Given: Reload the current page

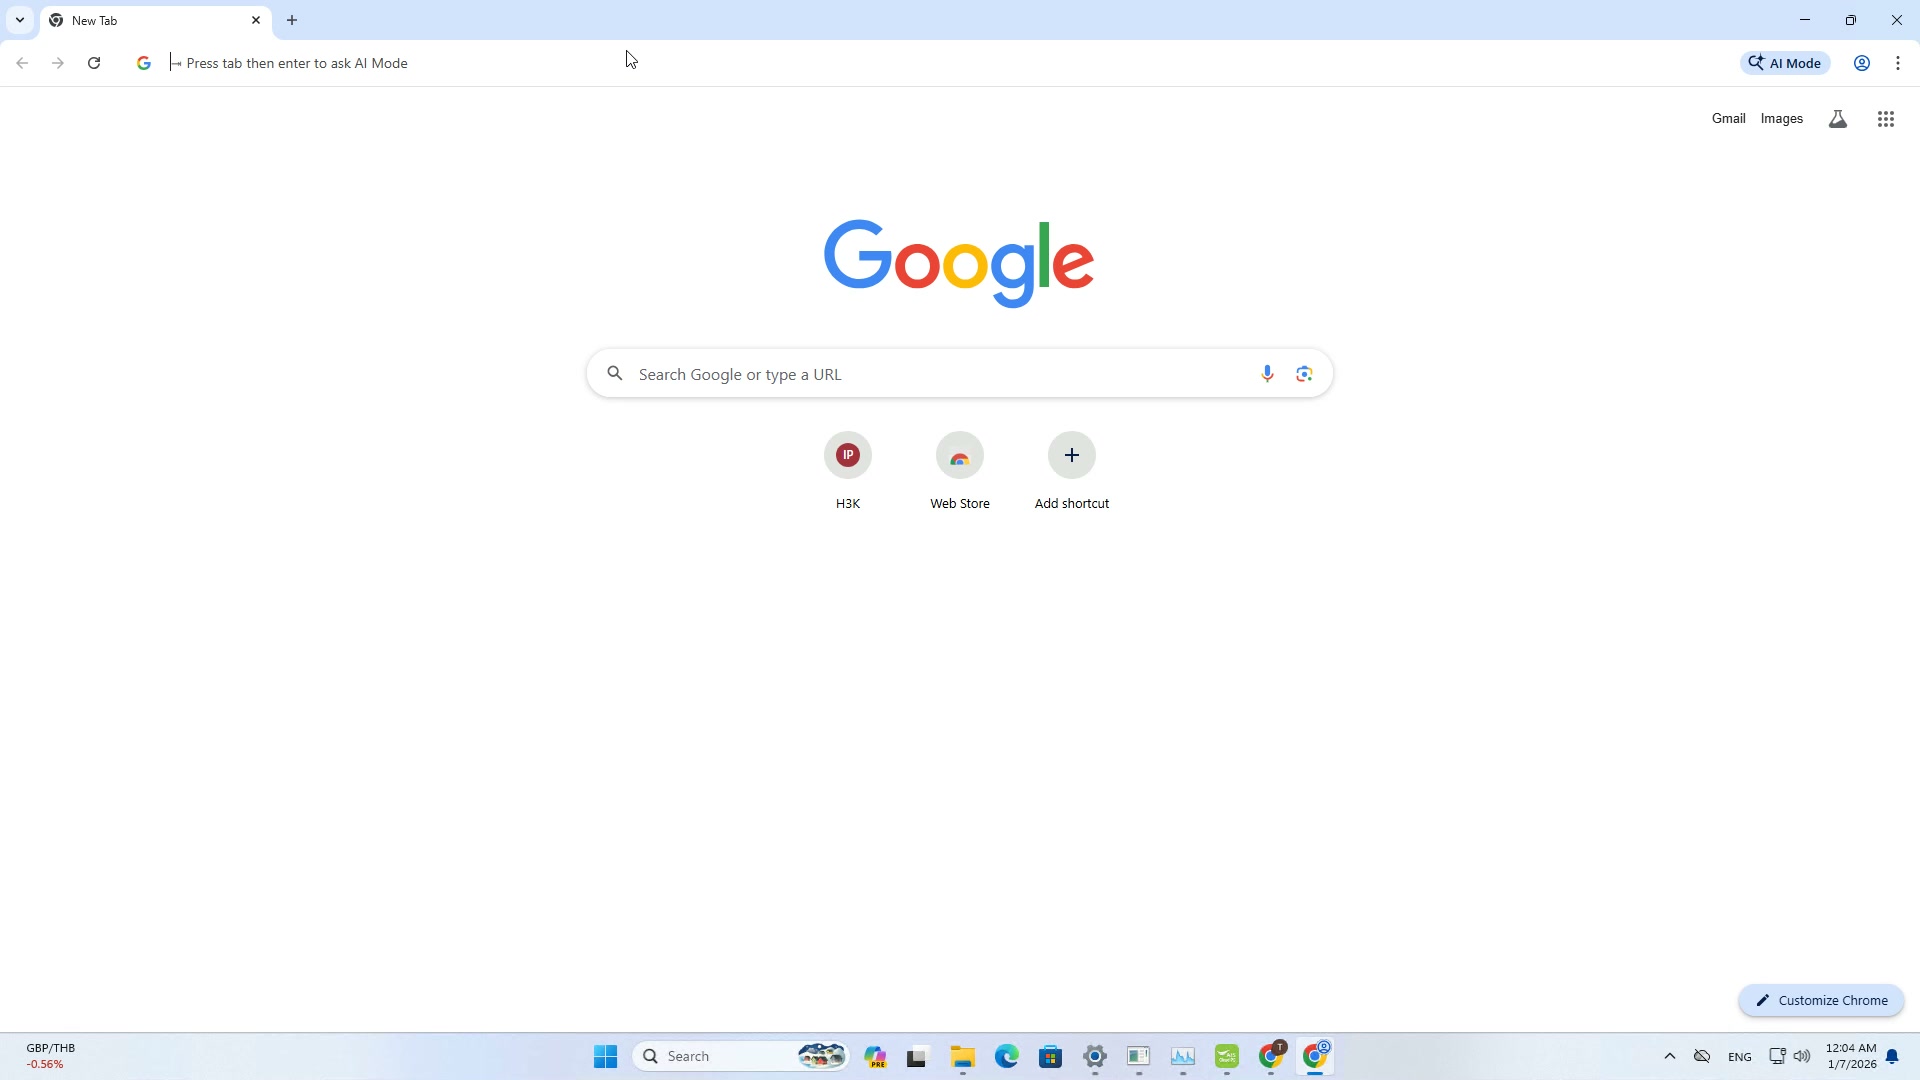Looking at the screenshot, I should click(x=94, y=63).
